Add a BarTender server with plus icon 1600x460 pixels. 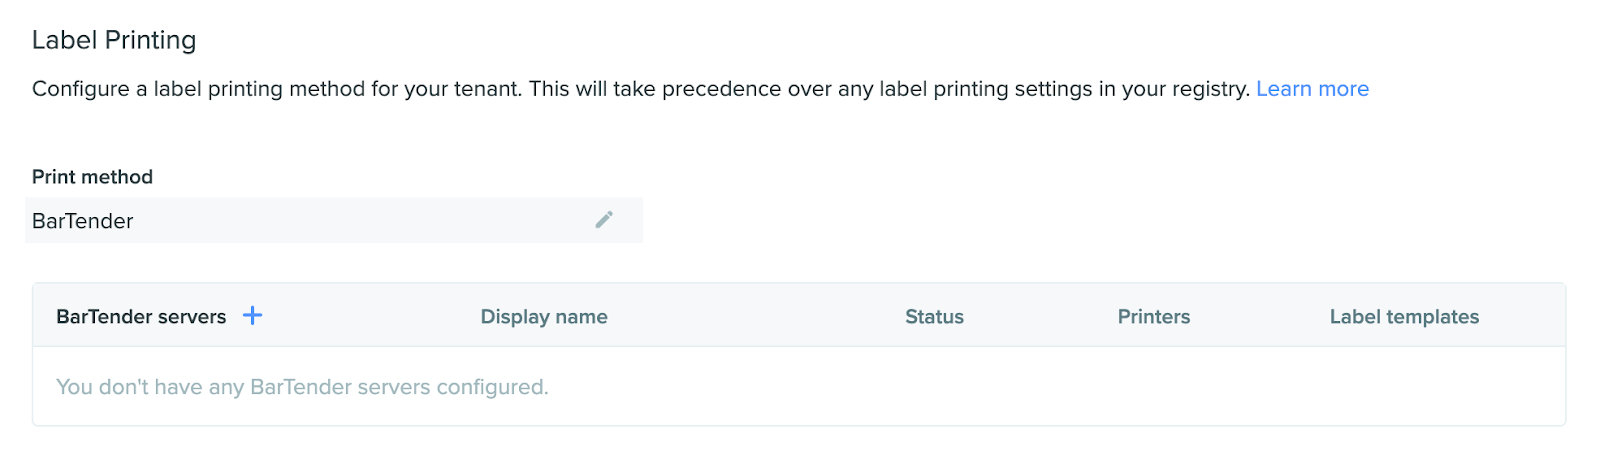pyautogui.click(x=253, y=316)
